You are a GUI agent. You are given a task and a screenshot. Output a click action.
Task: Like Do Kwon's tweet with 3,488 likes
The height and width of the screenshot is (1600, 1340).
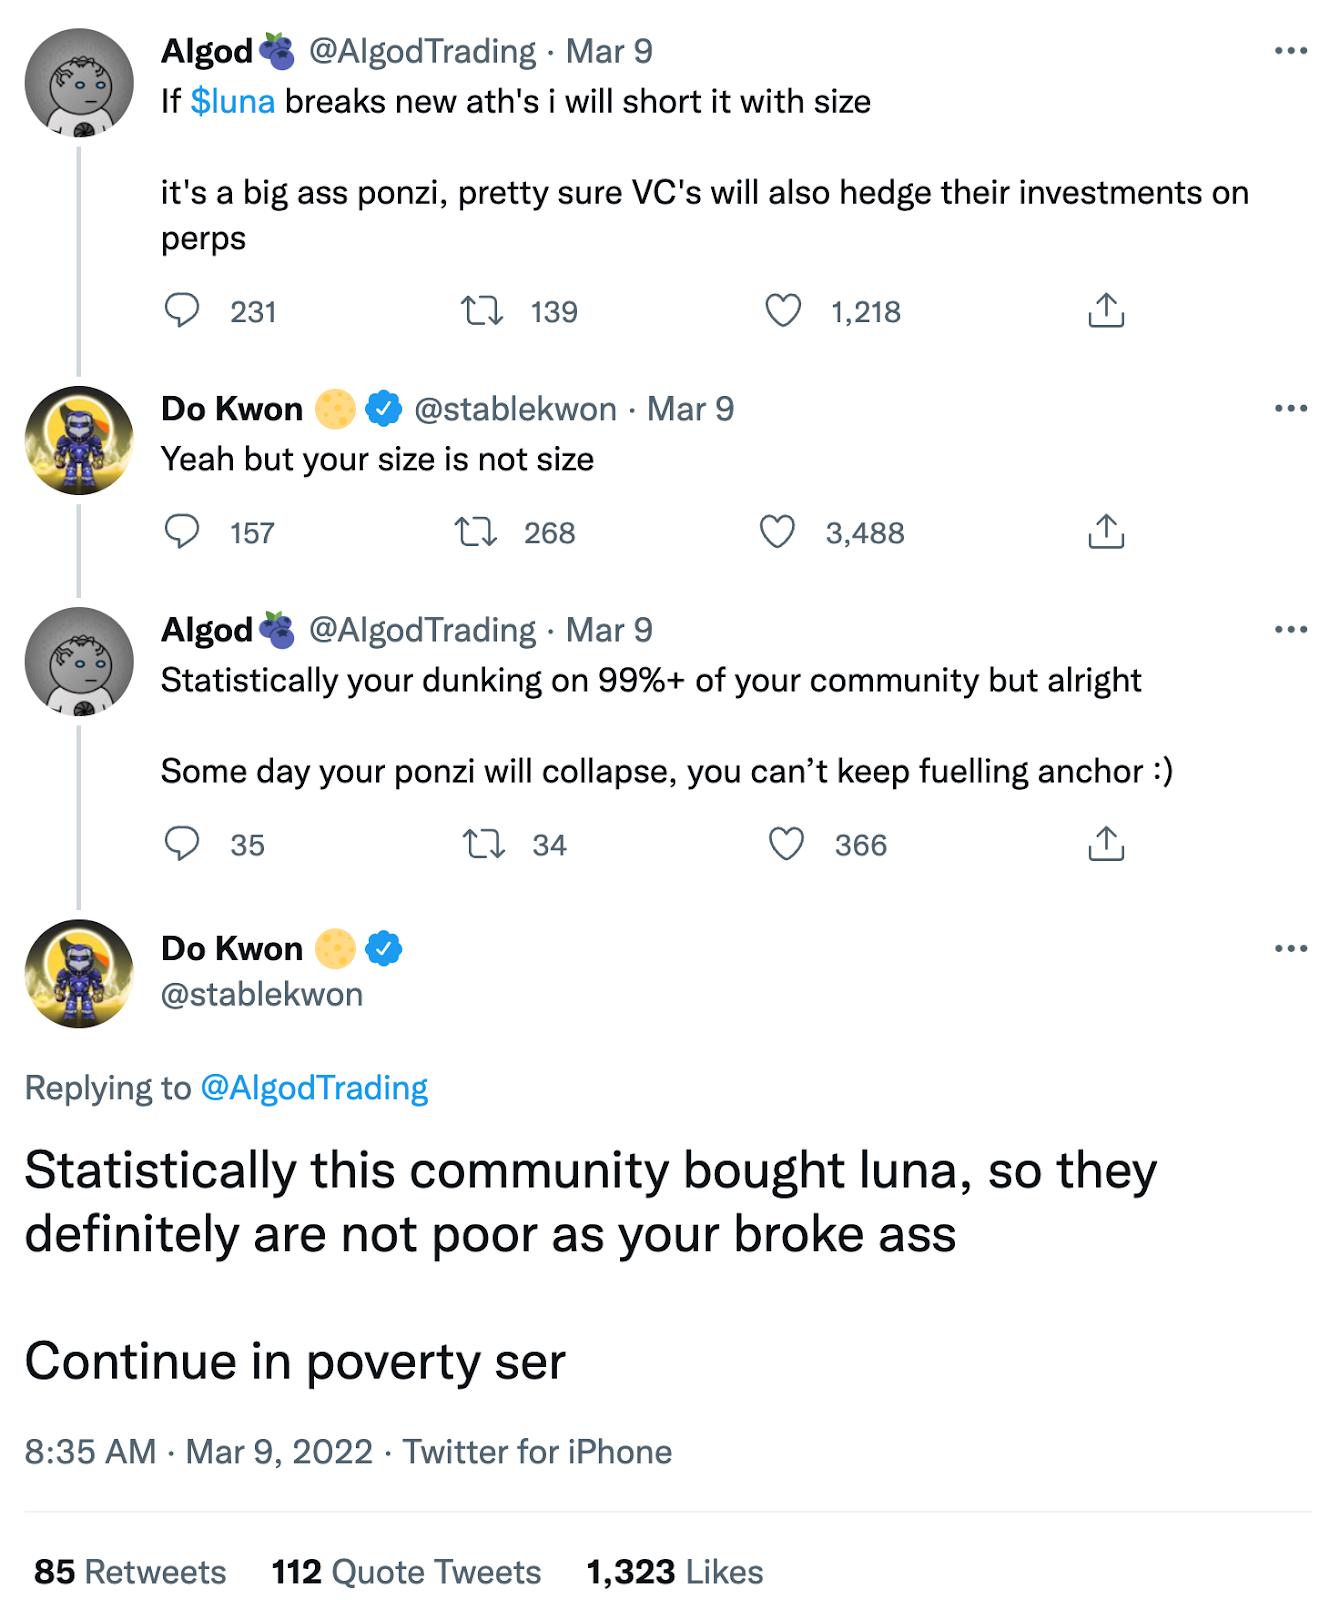(778, 532)
